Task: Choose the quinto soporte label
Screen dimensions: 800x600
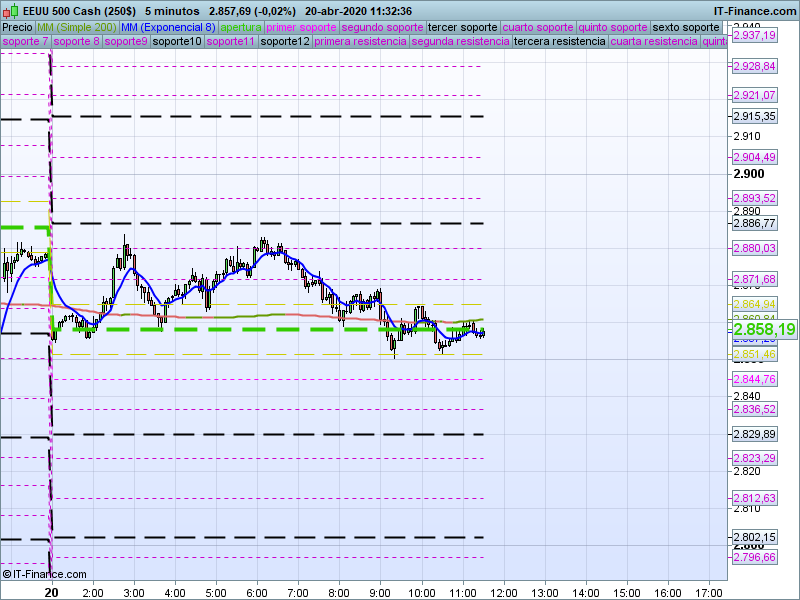Action: pyautogui.click(x=613, y=27)
